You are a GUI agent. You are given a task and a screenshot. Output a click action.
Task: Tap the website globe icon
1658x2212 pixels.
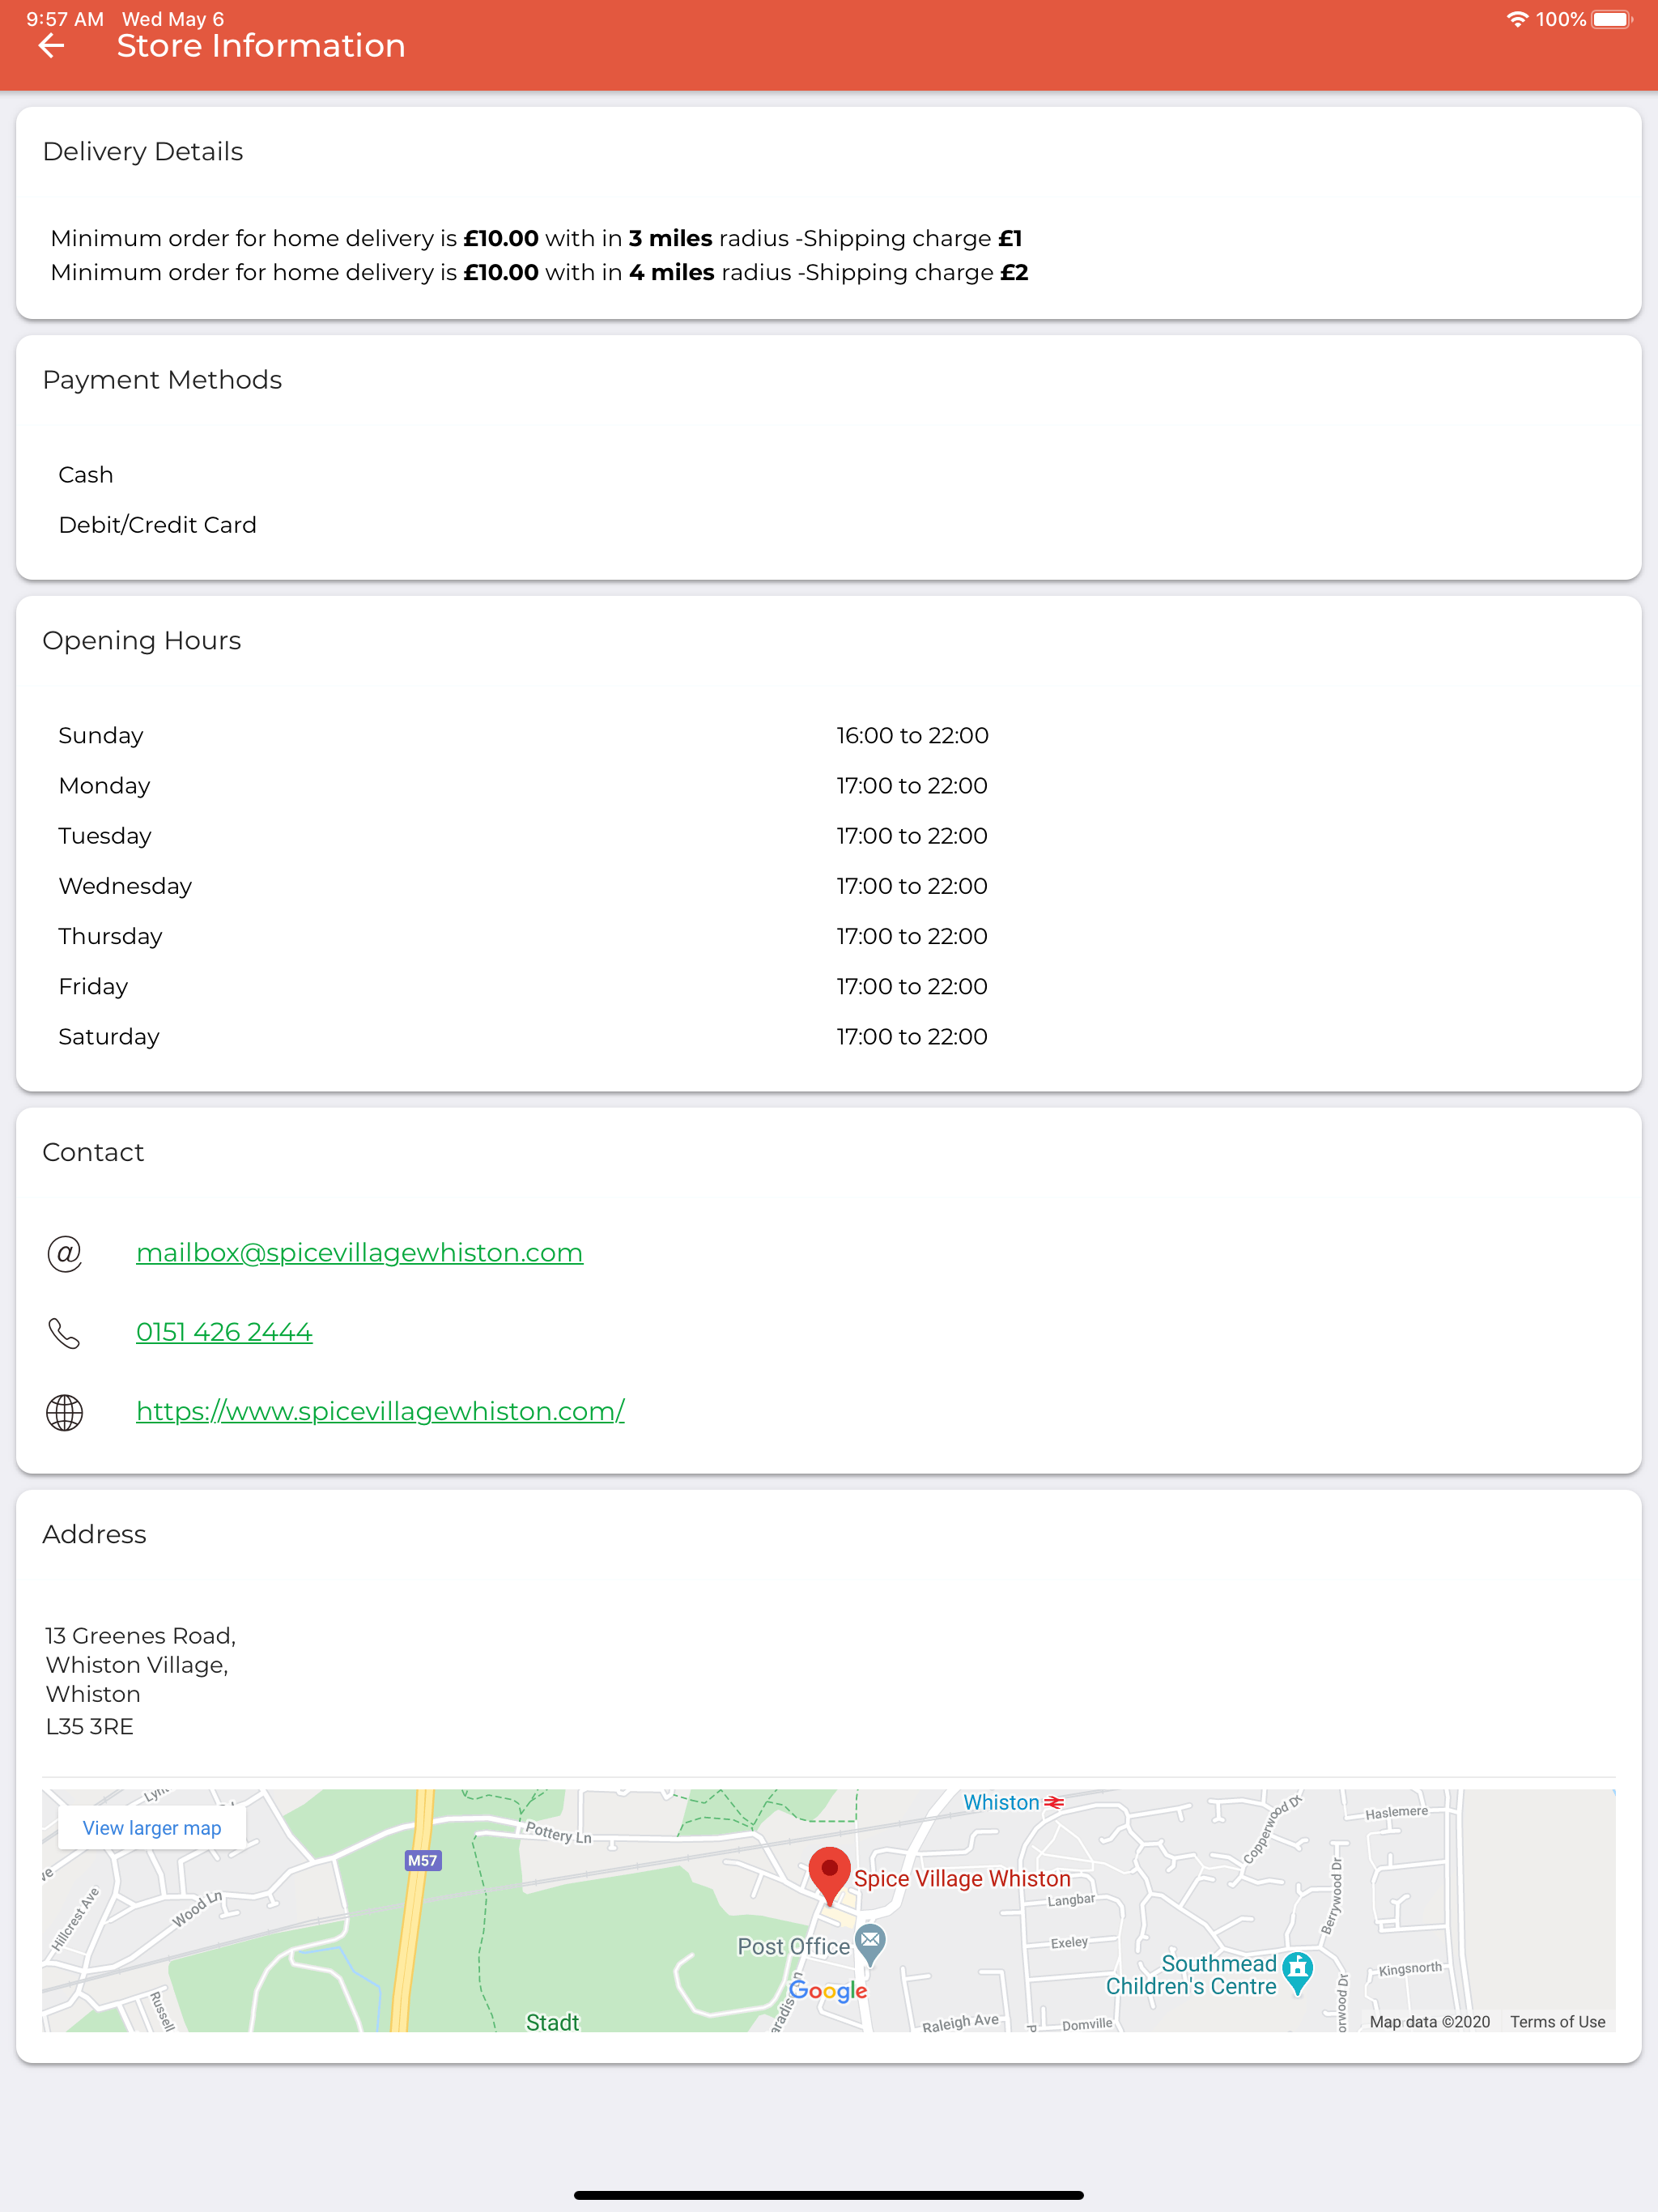(65, 1412)
